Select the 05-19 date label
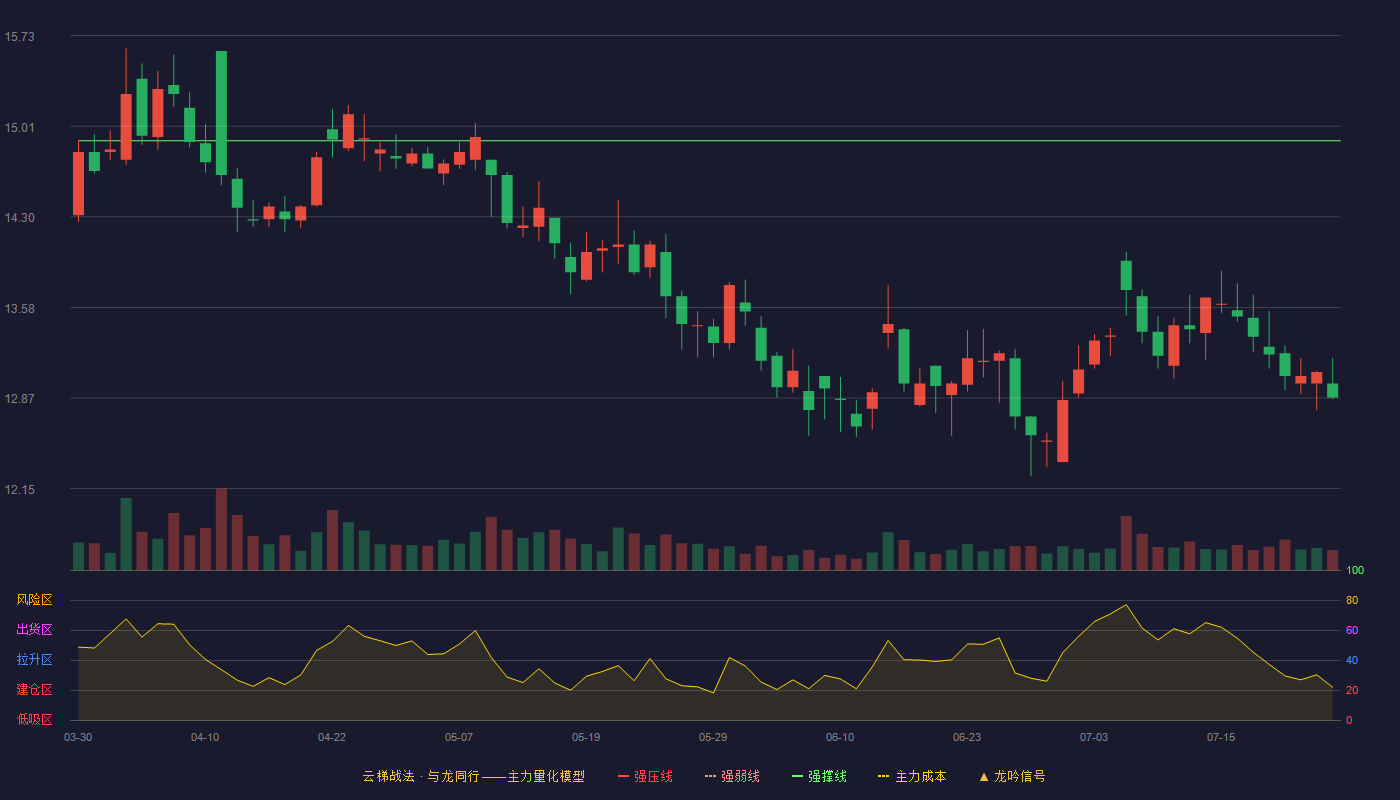This screenshot has height=800, width=1400. (x=586, y=737)
